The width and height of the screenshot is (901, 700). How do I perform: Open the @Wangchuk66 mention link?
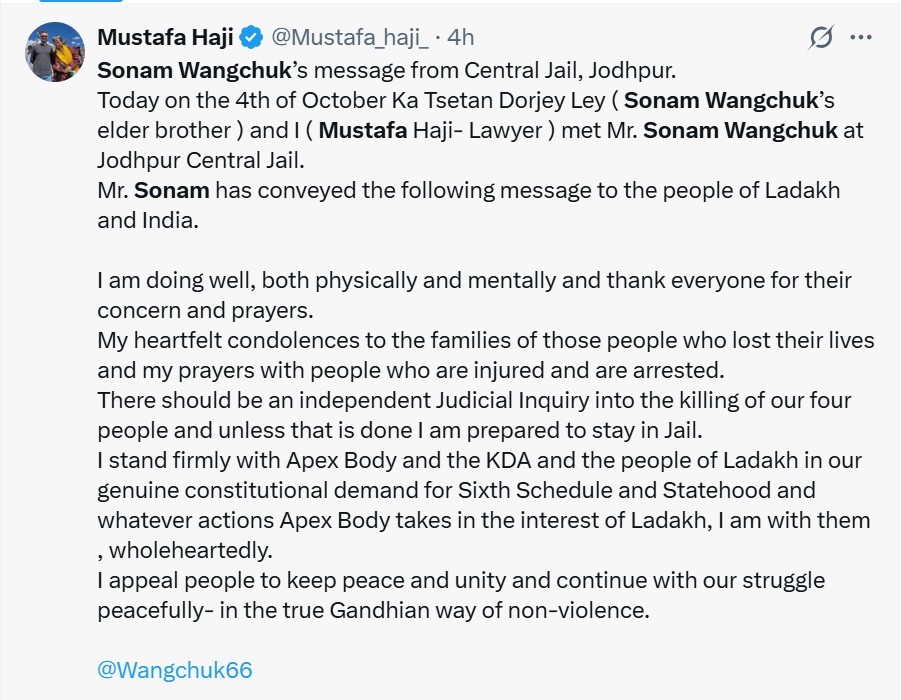(x=175, y=670)
